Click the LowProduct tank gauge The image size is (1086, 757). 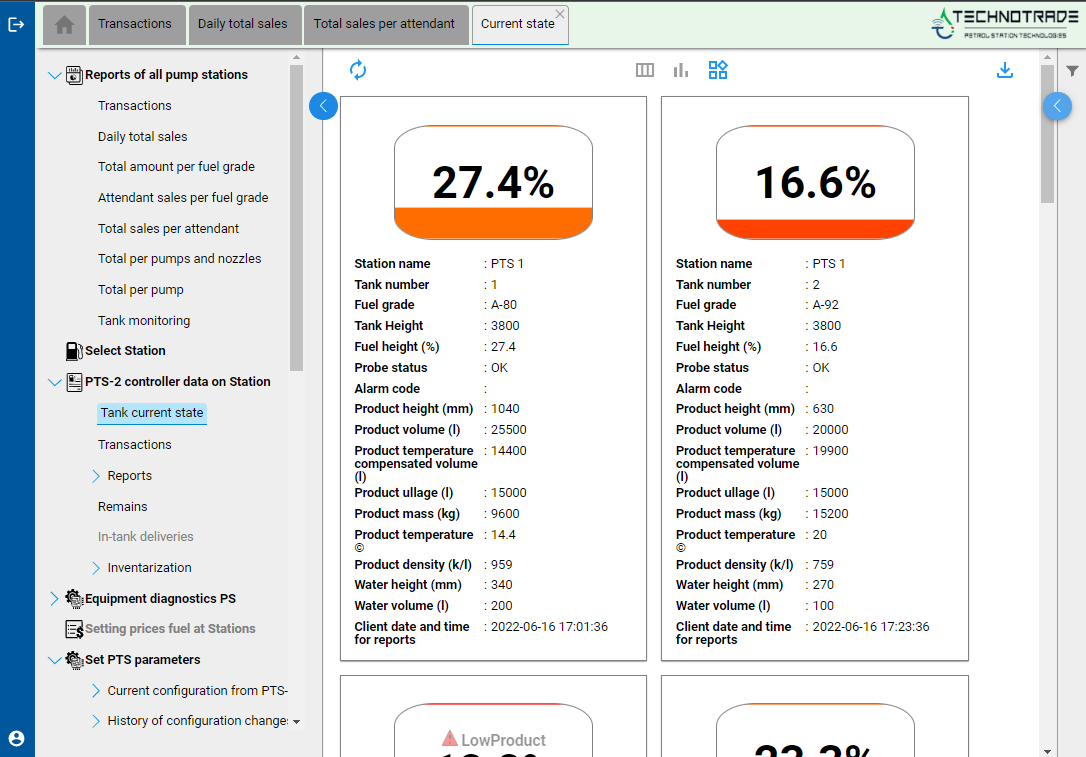coord(493,730)
